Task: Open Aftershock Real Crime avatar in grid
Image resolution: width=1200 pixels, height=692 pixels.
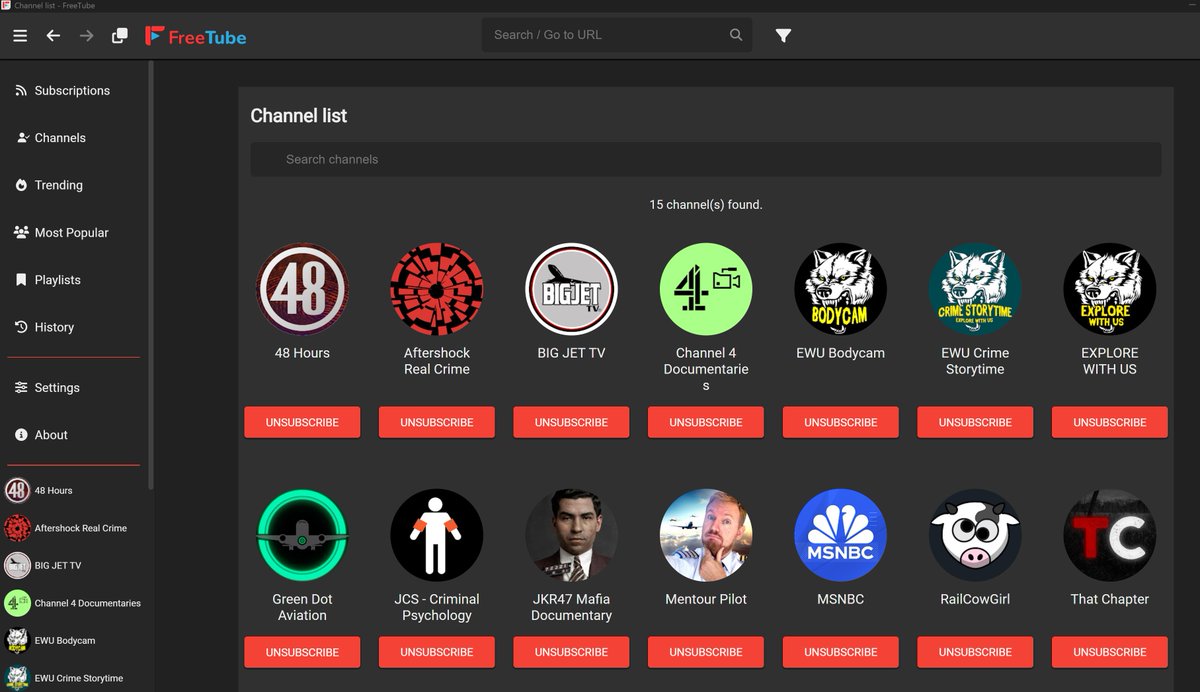Action: click(x=437, y=289)
